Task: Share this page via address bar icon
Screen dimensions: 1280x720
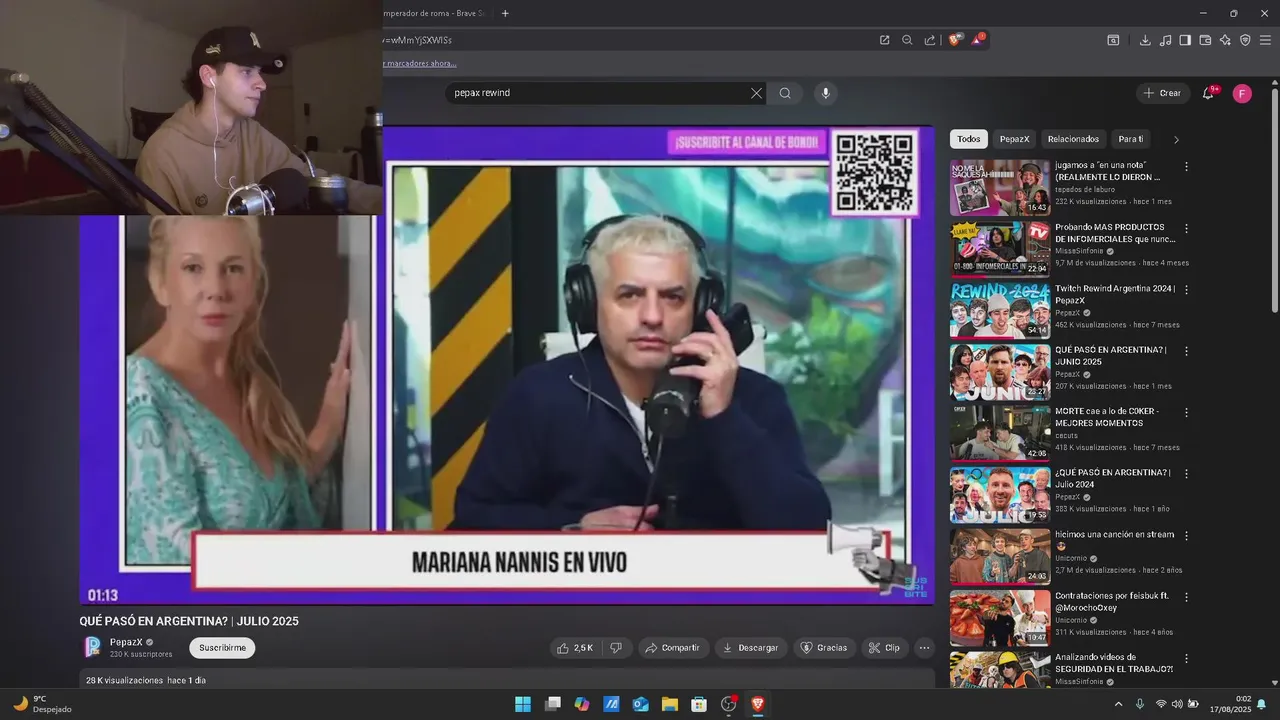Action: pos(930,40)
